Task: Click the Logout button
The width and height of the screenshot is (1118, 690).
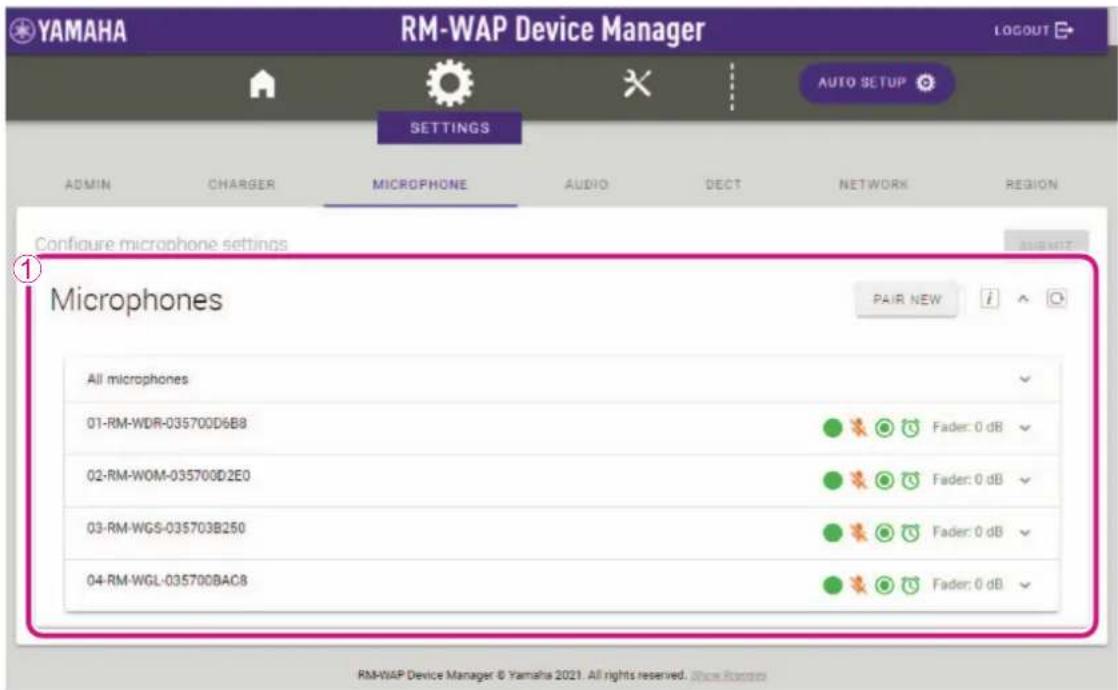Action: [1034, 30]
